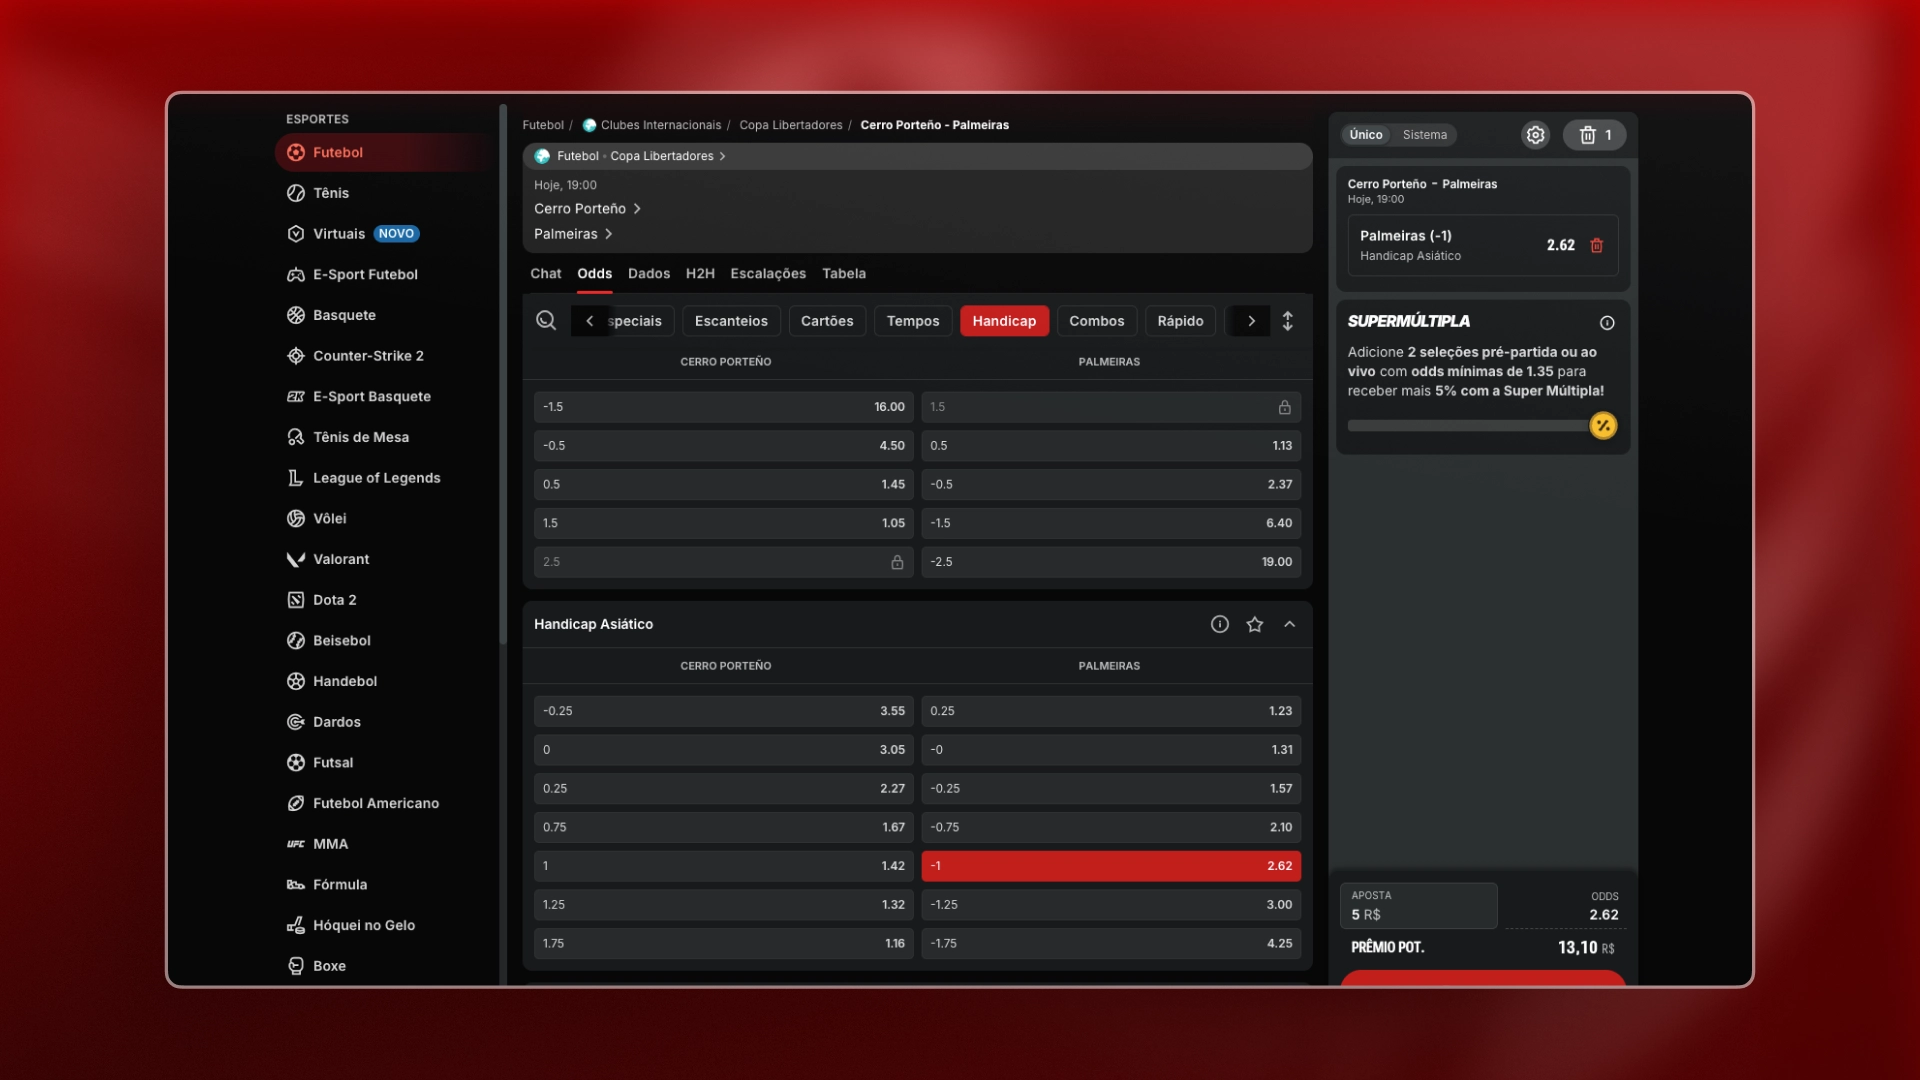This screenshot has width=1920, height=1080.
Task: Select Cerro Porteño -0.25 at 3.55
Action: (724, 711)
